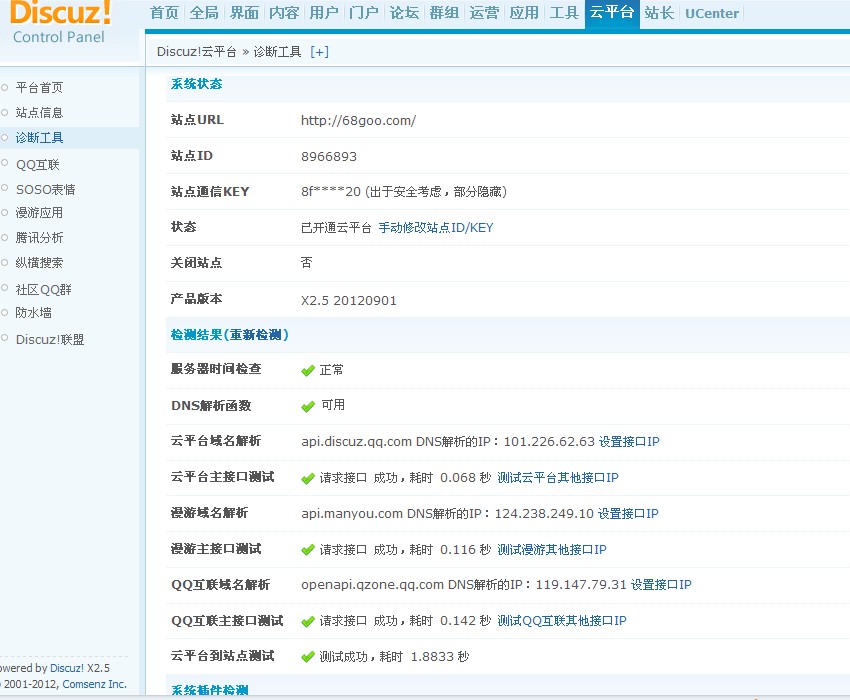Screen dimensions: 850x700
Task: Click 手动修改站点ID/KEY link
Action: (x=435, y=228)
